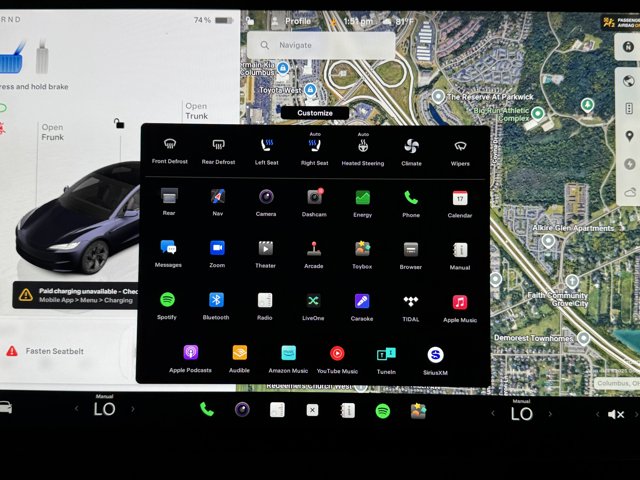This screenshot has height=480, width=640.
Task: Open car controls from bottom-left car icon
Action: [6, 407]
